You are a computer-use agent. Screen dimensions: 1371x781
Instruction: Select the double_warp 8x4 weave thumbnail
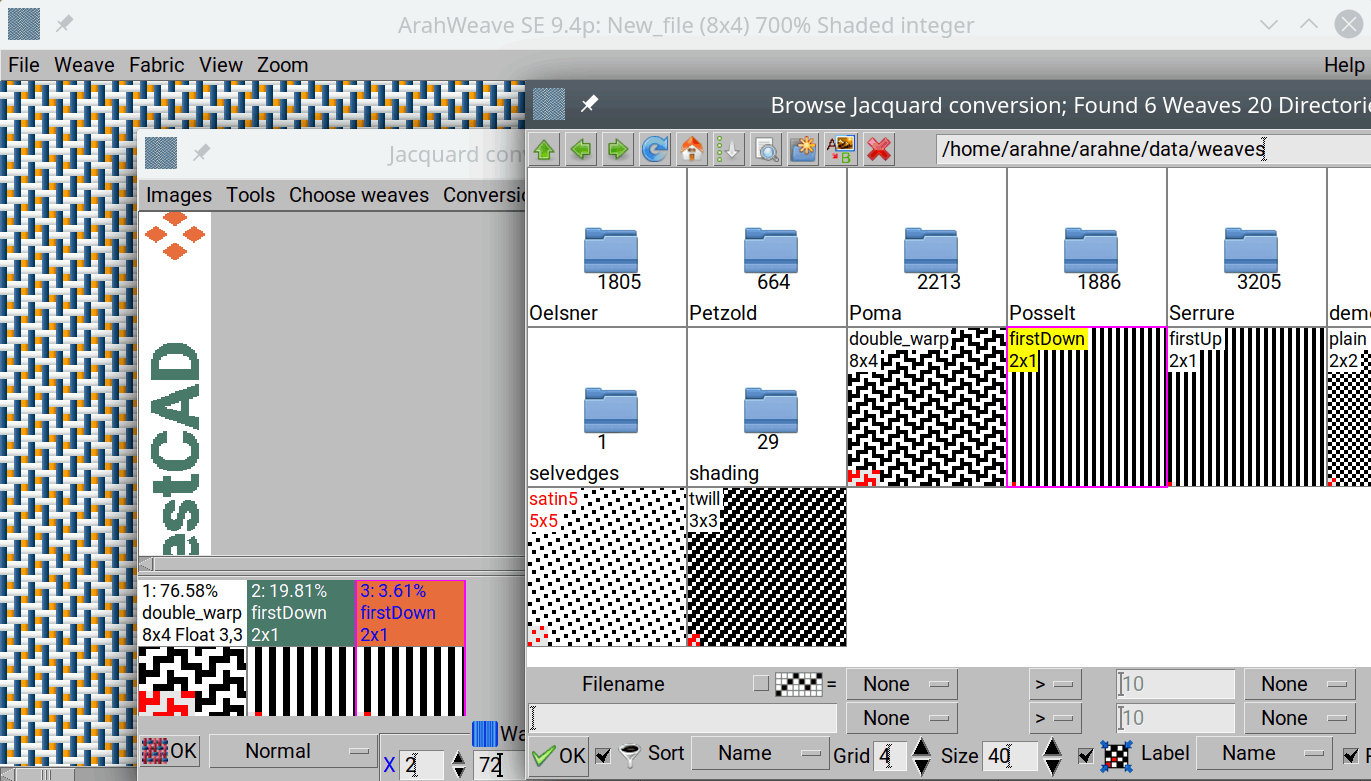tap(927, 407)
